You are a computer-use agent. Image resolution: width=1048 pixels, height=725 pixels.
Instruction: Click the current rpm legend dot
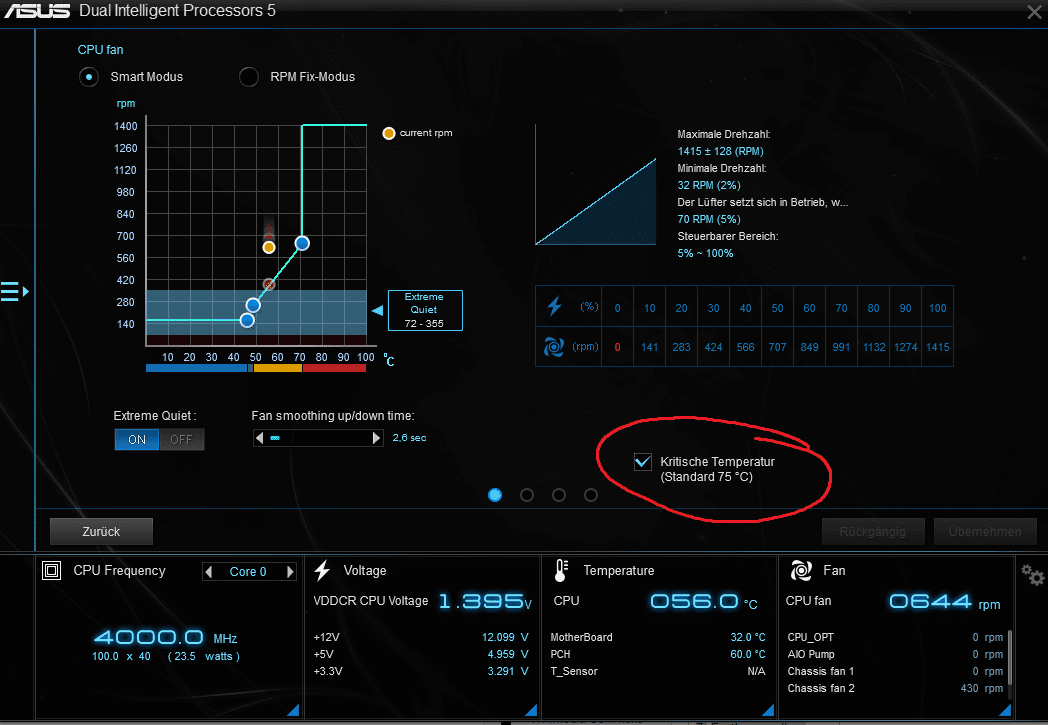point(388,133)
